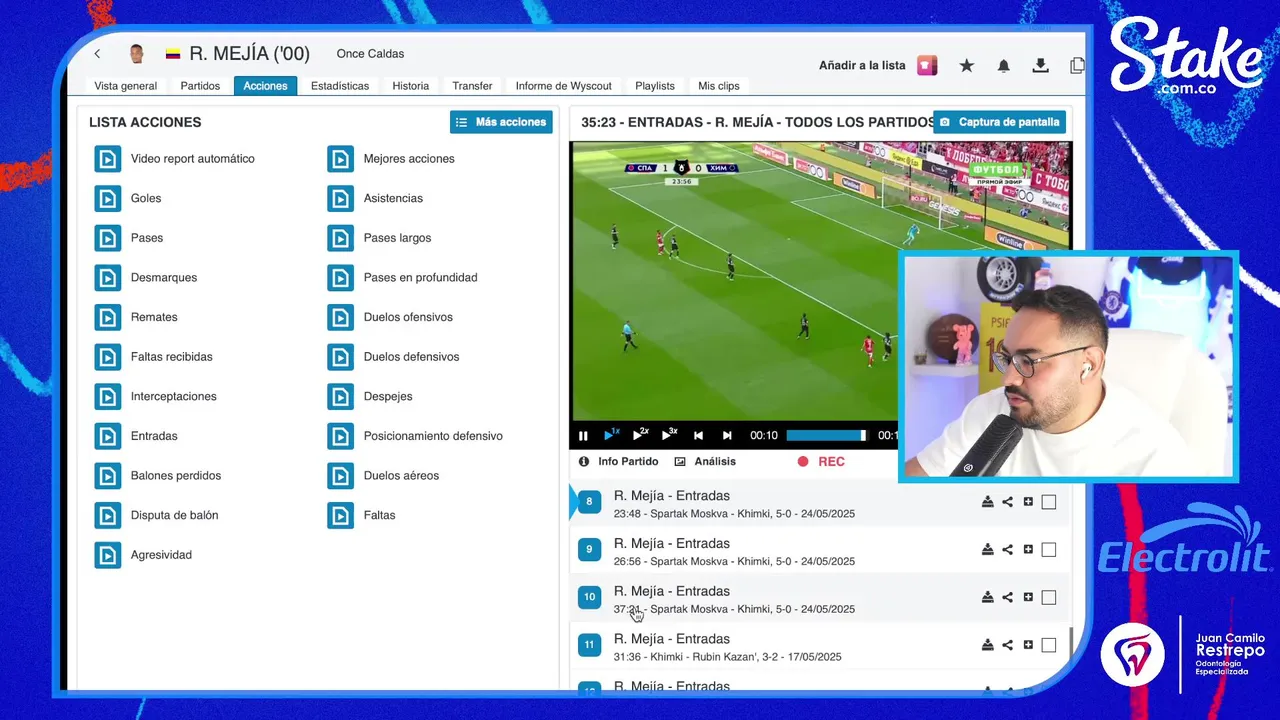
Task: Click the download icon in the header
Action: pos(1040,65)
